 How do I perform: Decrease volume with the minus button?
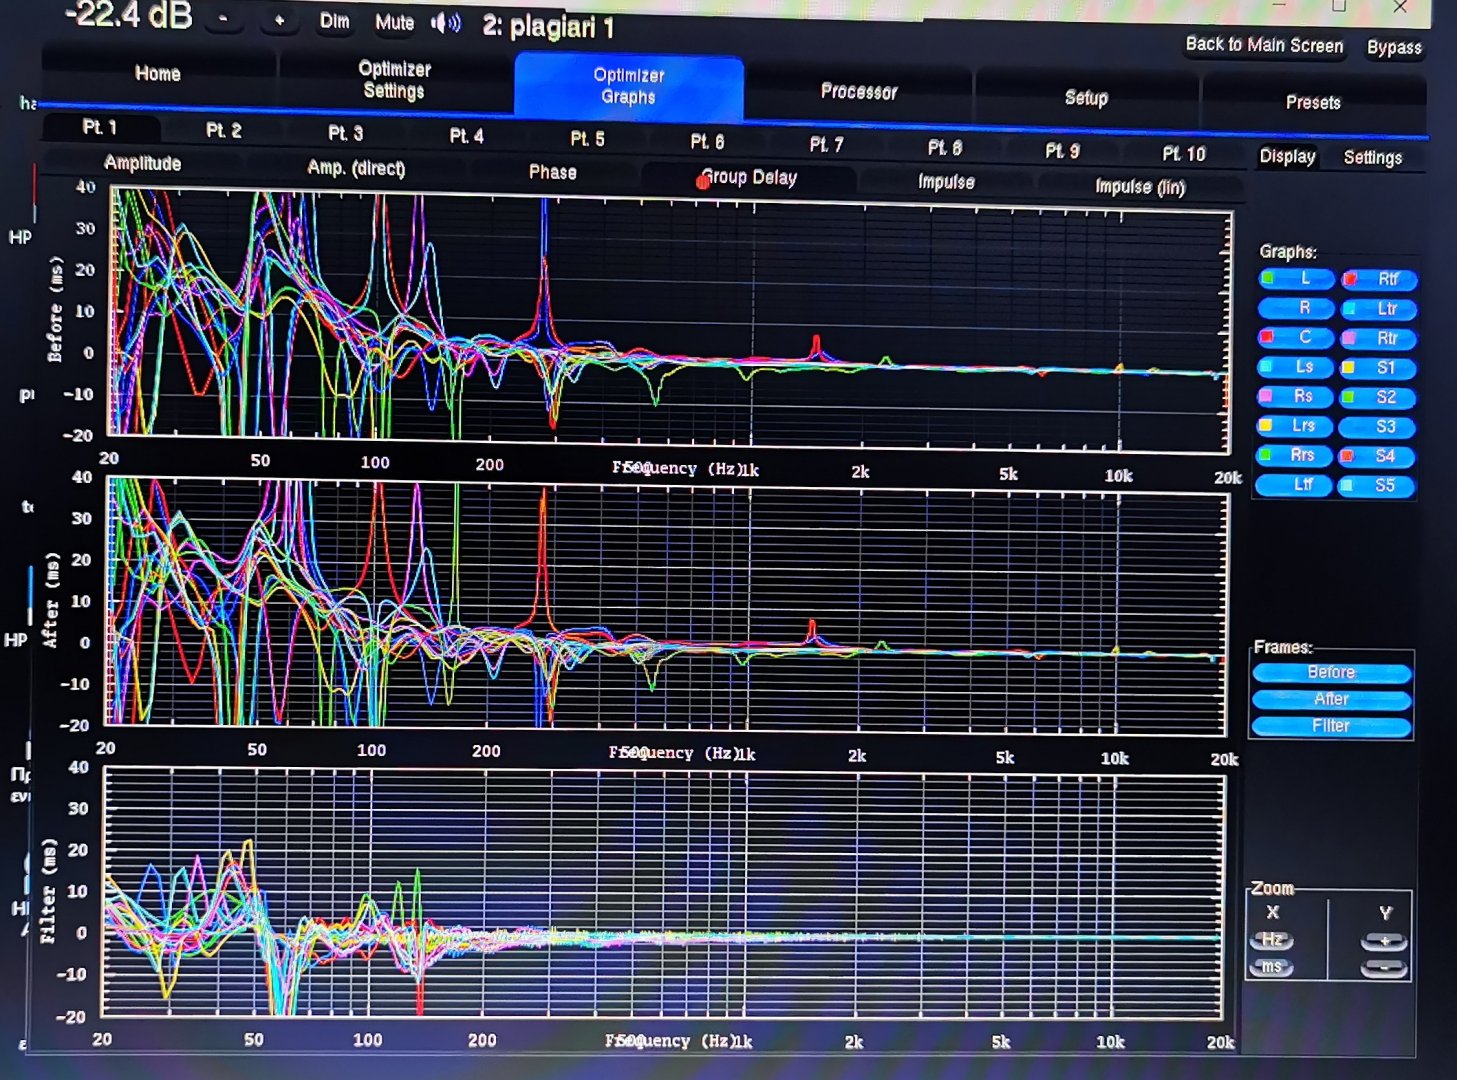click(x=223, y=19)
